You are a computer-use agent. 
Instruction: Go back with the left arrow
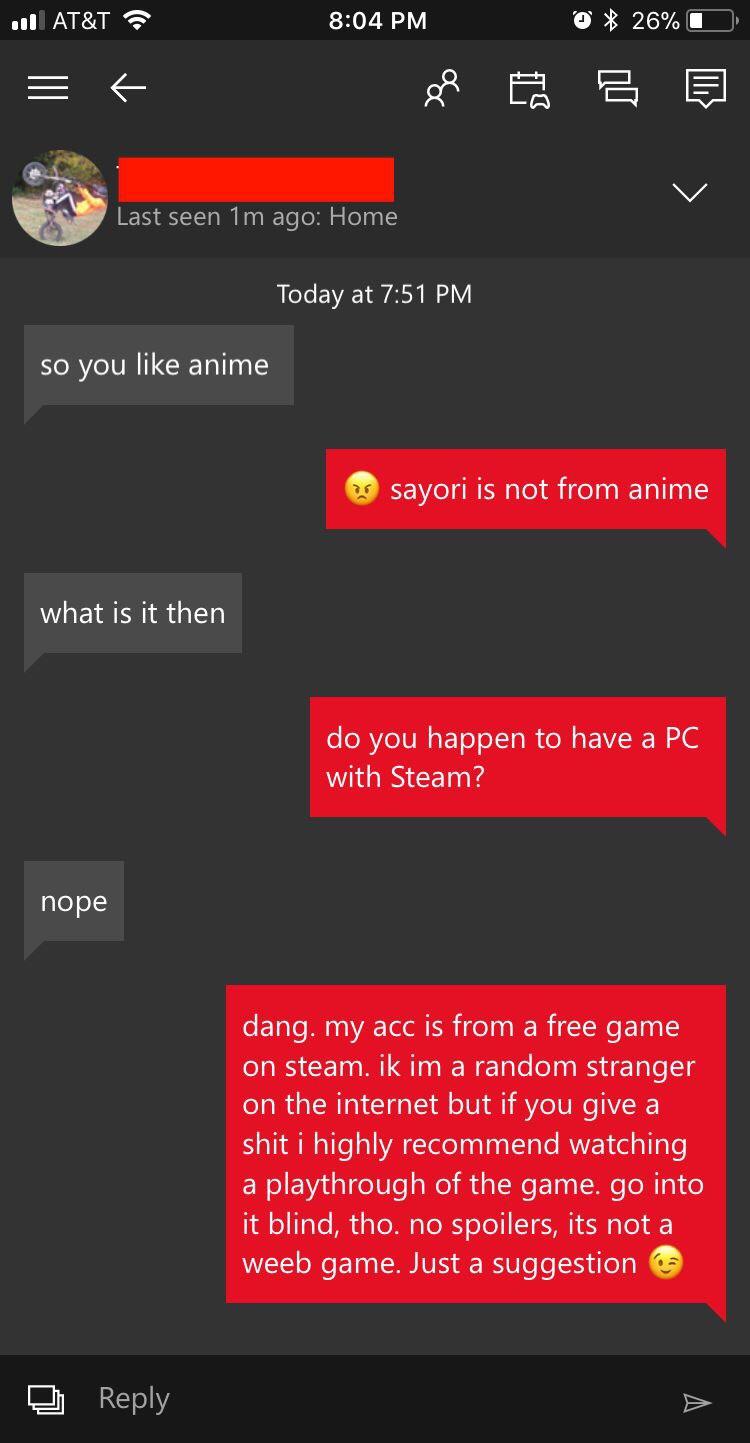pyautogui.click(x=128, y=88)
